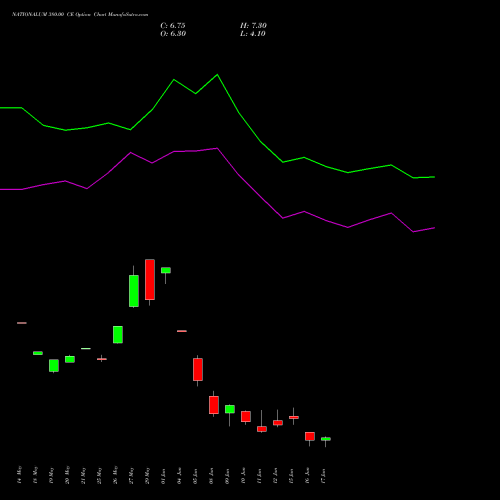The width and height of the screenshot is (500, 500).
Task: Select the red candlestick for 05 Jun
Action: click(x=198, y=369)
